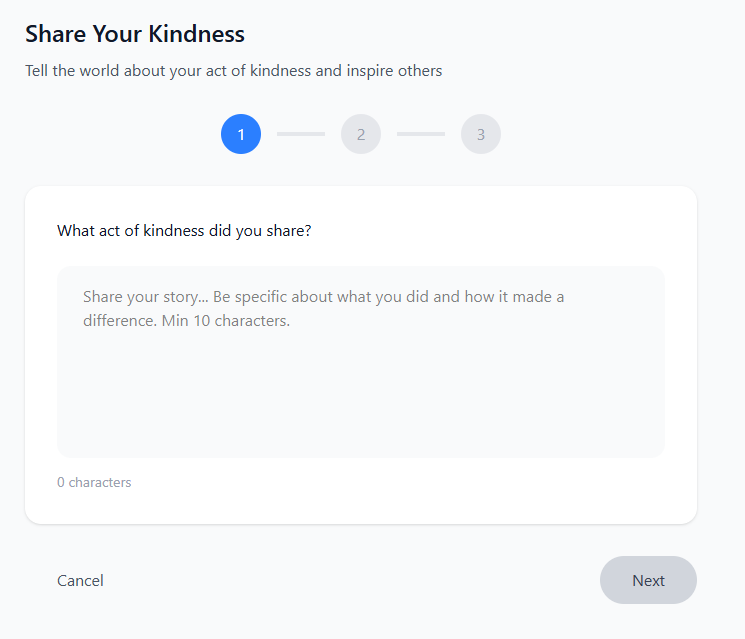Cancel sharing your kindness story
Screen dimensions: 745x639
(x=80, y=580)
